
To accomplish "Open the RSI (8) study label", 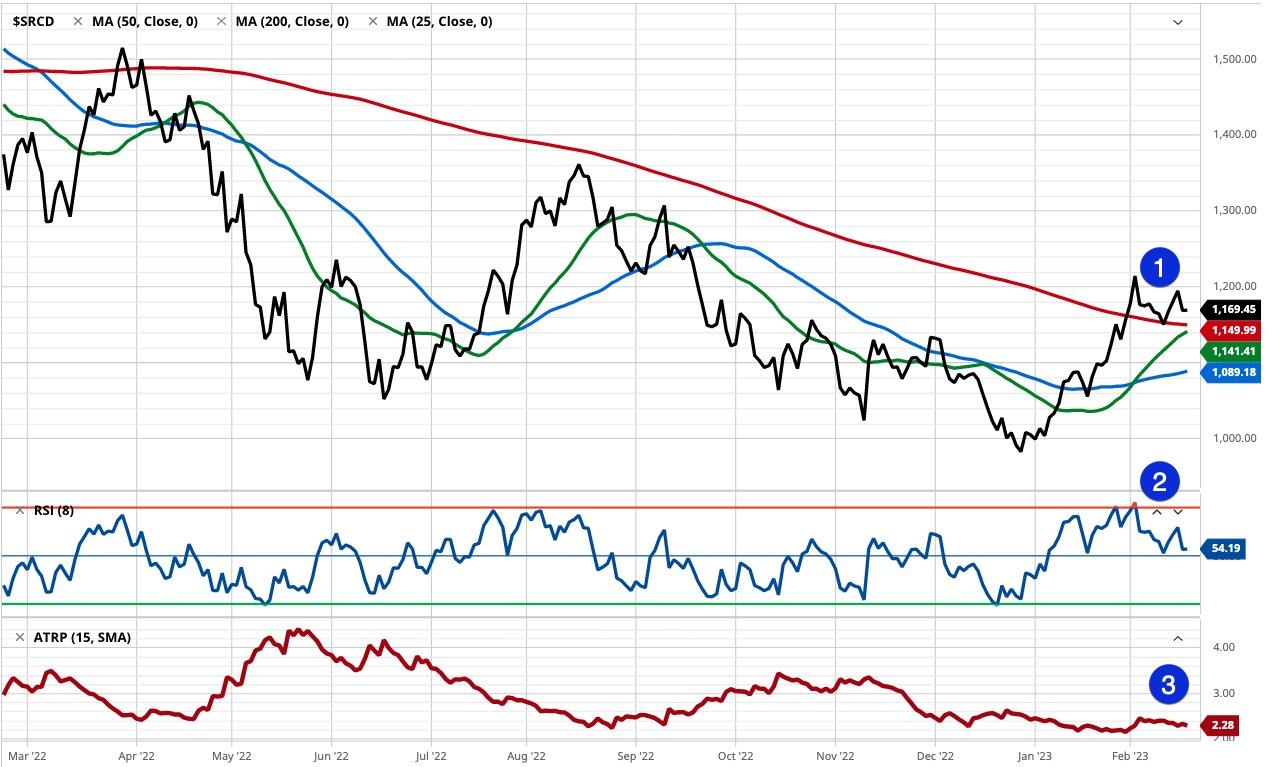I will pos(54,510).
